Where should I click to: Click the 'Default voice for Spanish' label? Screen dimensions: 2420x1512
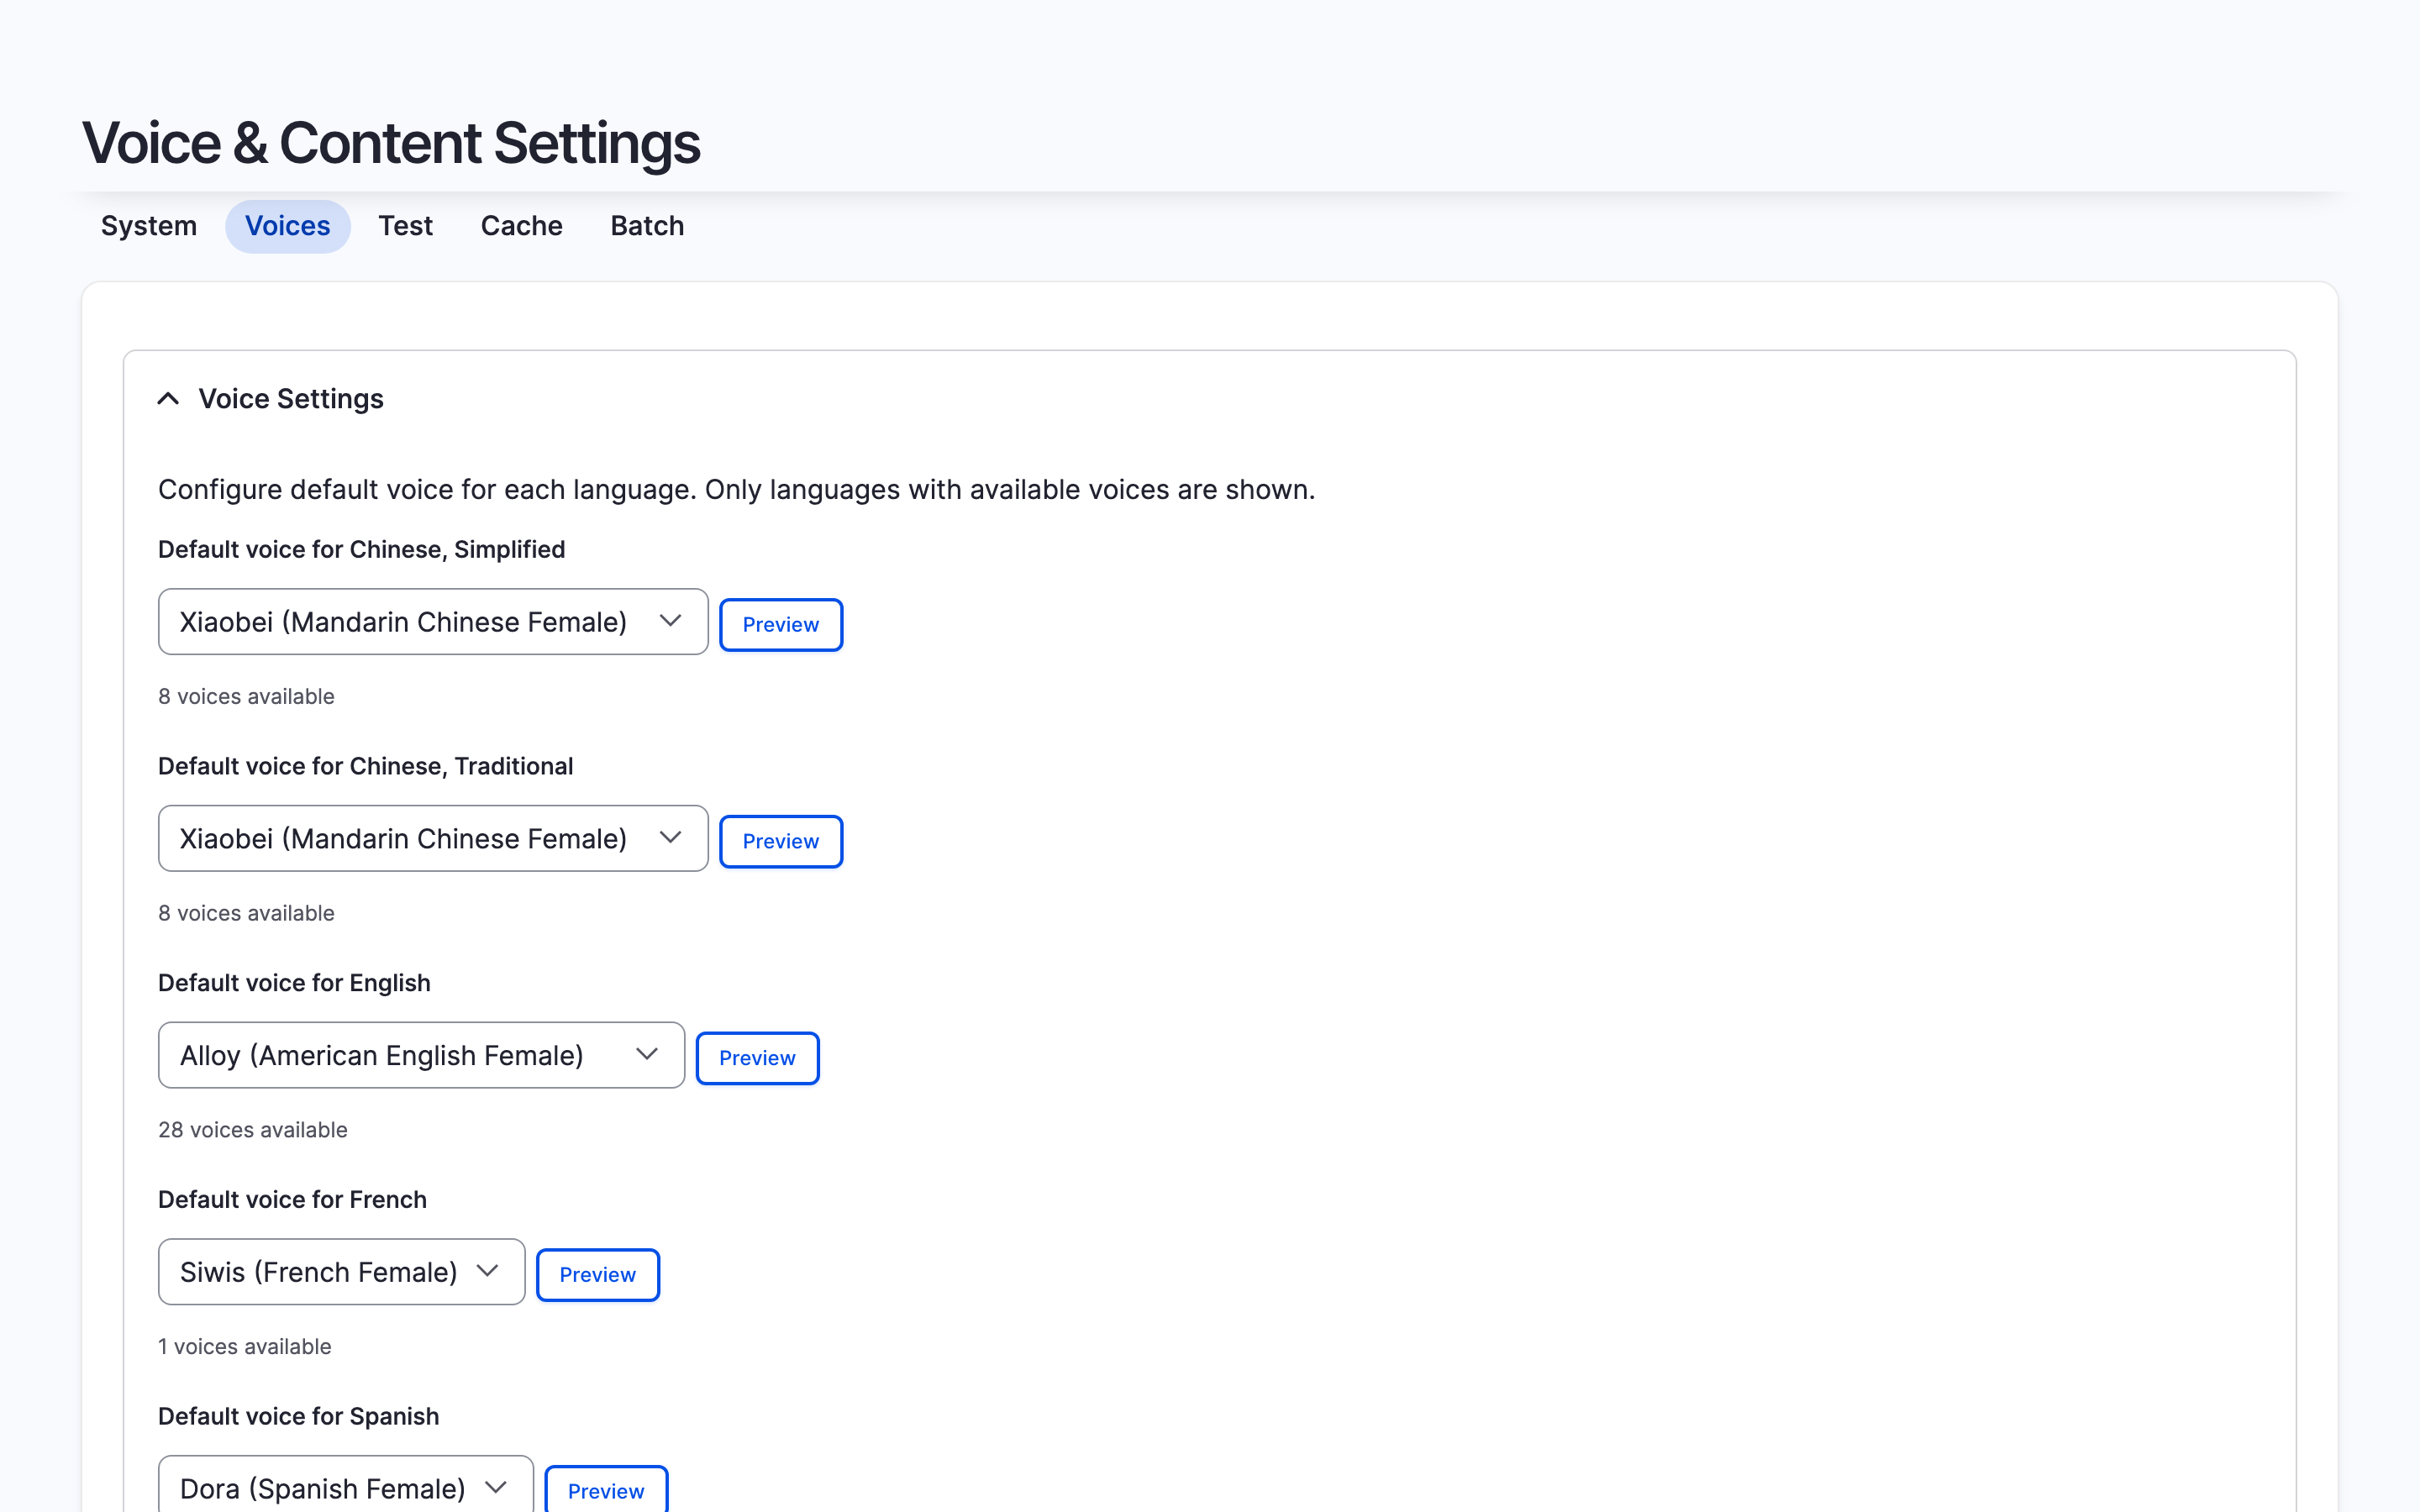tap(299, 1416)
